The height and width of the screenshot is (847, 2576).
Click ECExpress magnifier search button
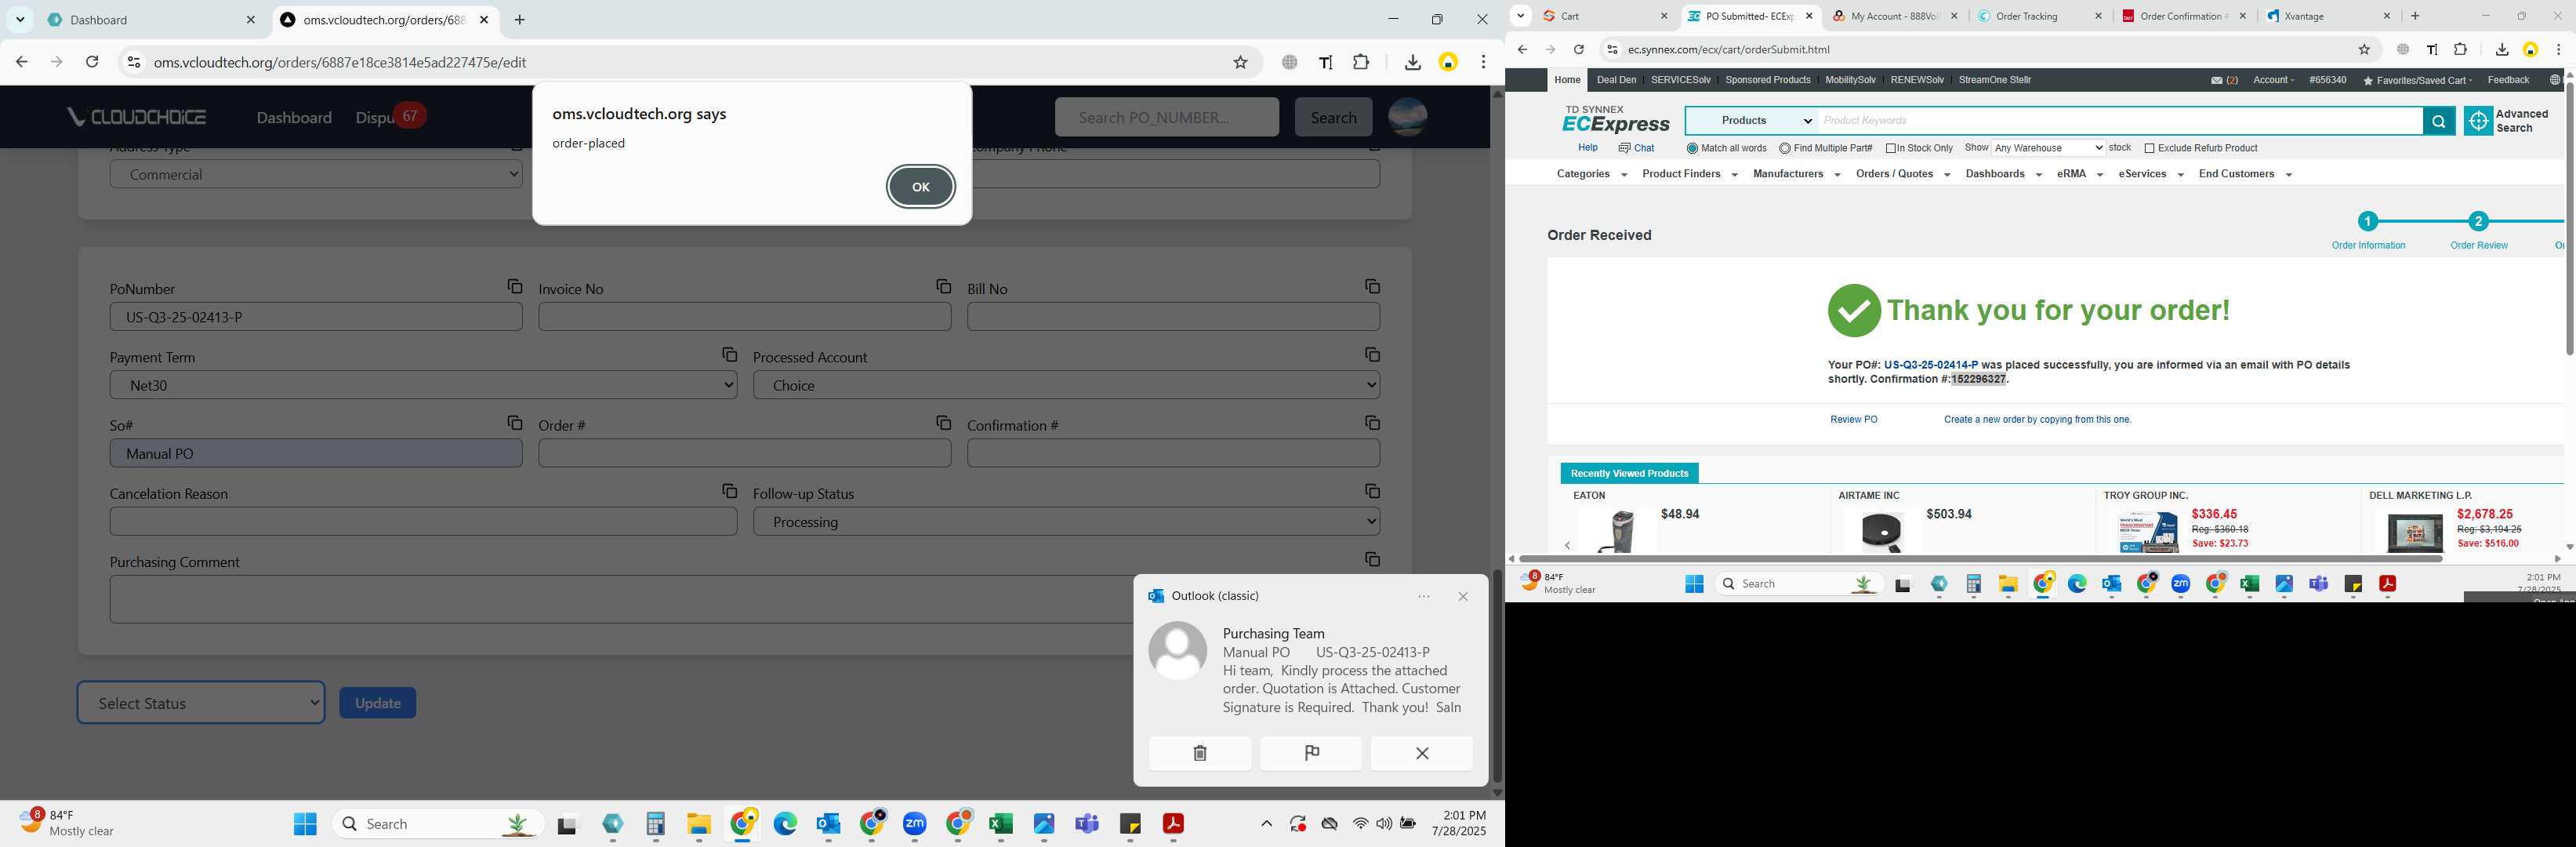[x=2438, y=121]
